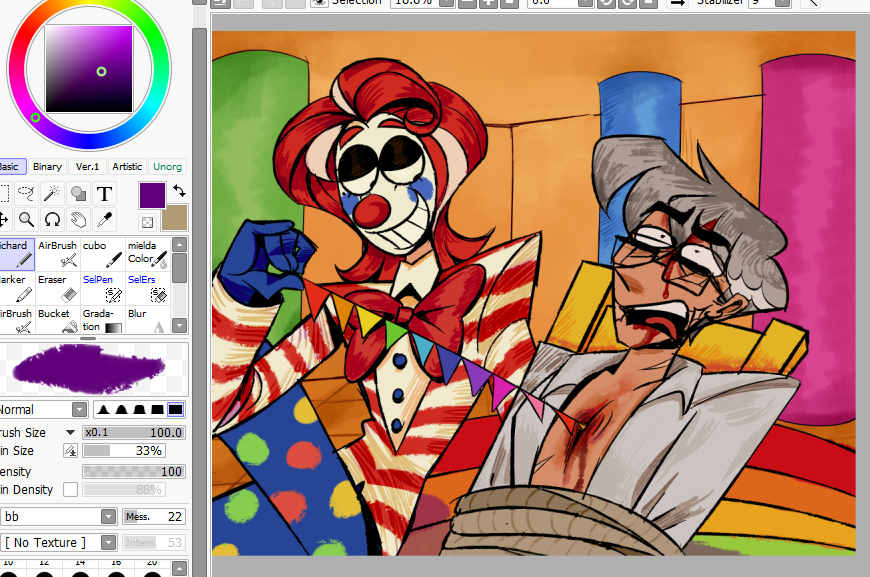Click the Brush Size slider showing 100.0
The image size is (870, 577).
coord(134,432)
